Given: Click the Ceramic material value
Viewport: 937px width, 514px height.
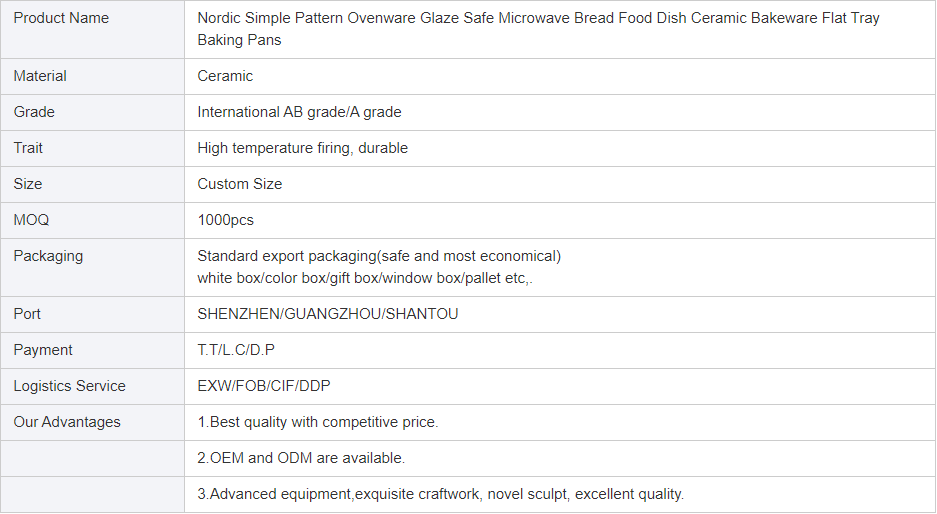Looking at the screenshot, I should [225, 76].
